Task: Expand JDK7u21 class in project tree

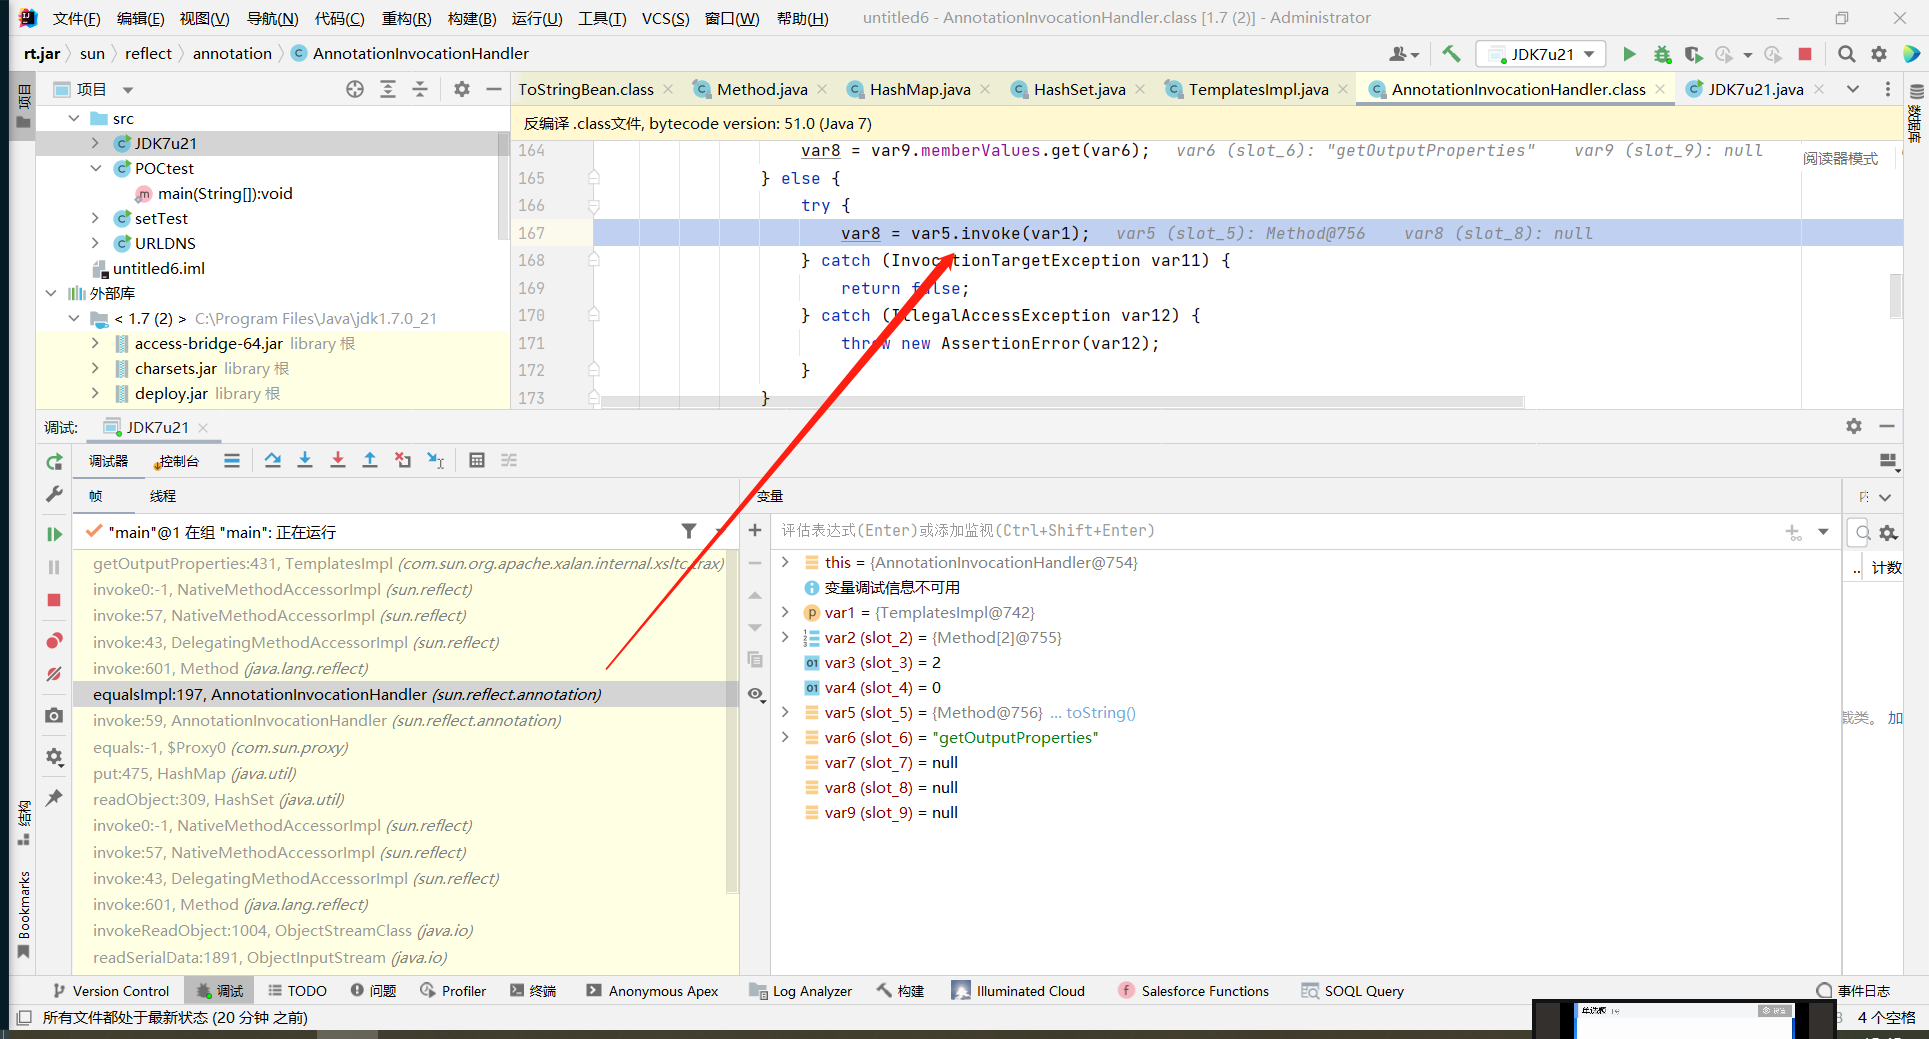Action: click(x=95, y=143)
